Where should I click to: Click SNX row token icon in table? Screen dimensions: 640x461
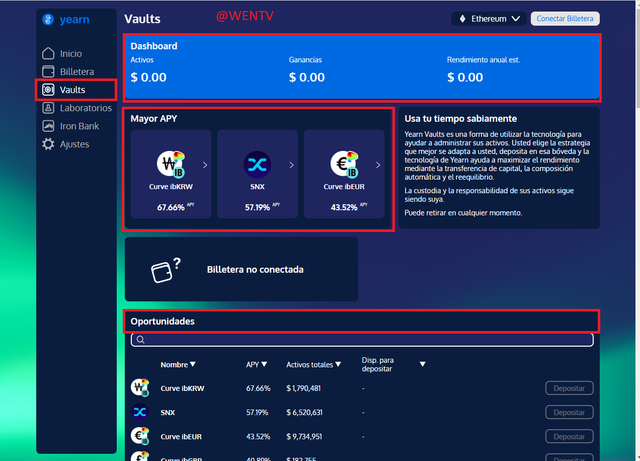click(x=140, y=412)
